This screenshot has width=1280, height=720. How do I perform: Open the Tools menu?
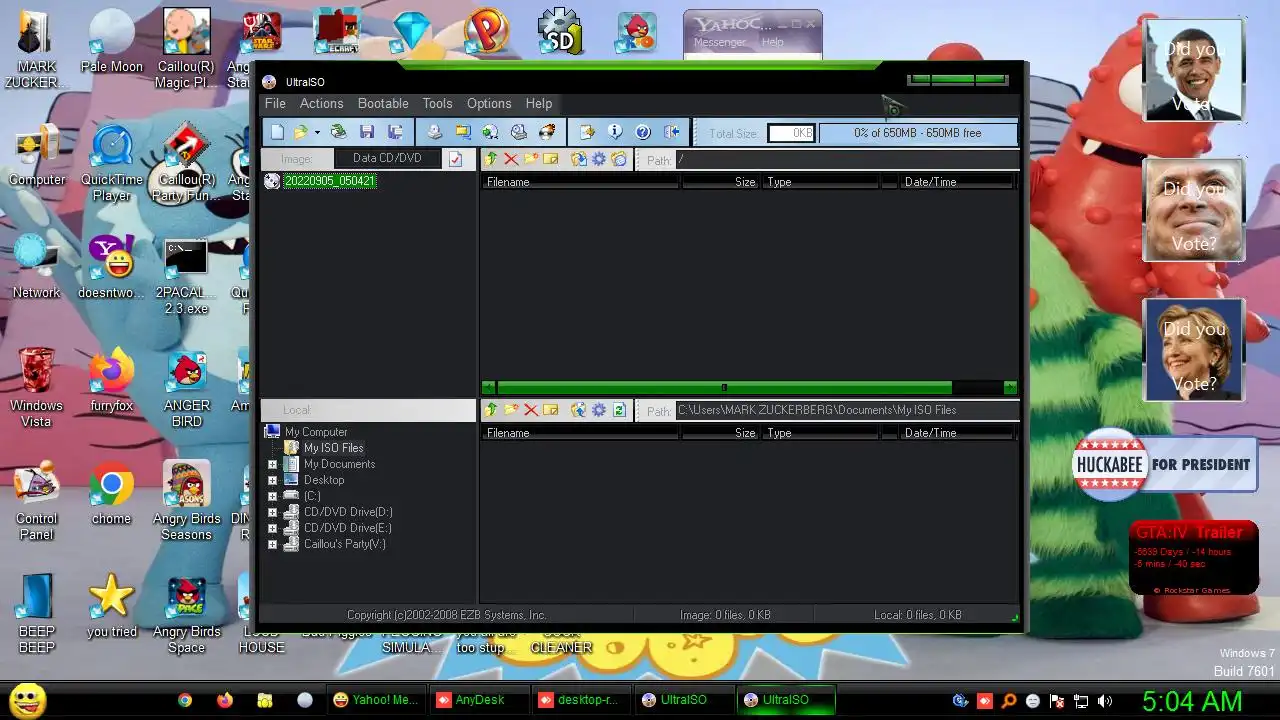pyautogui.click(x=437, y=103)
